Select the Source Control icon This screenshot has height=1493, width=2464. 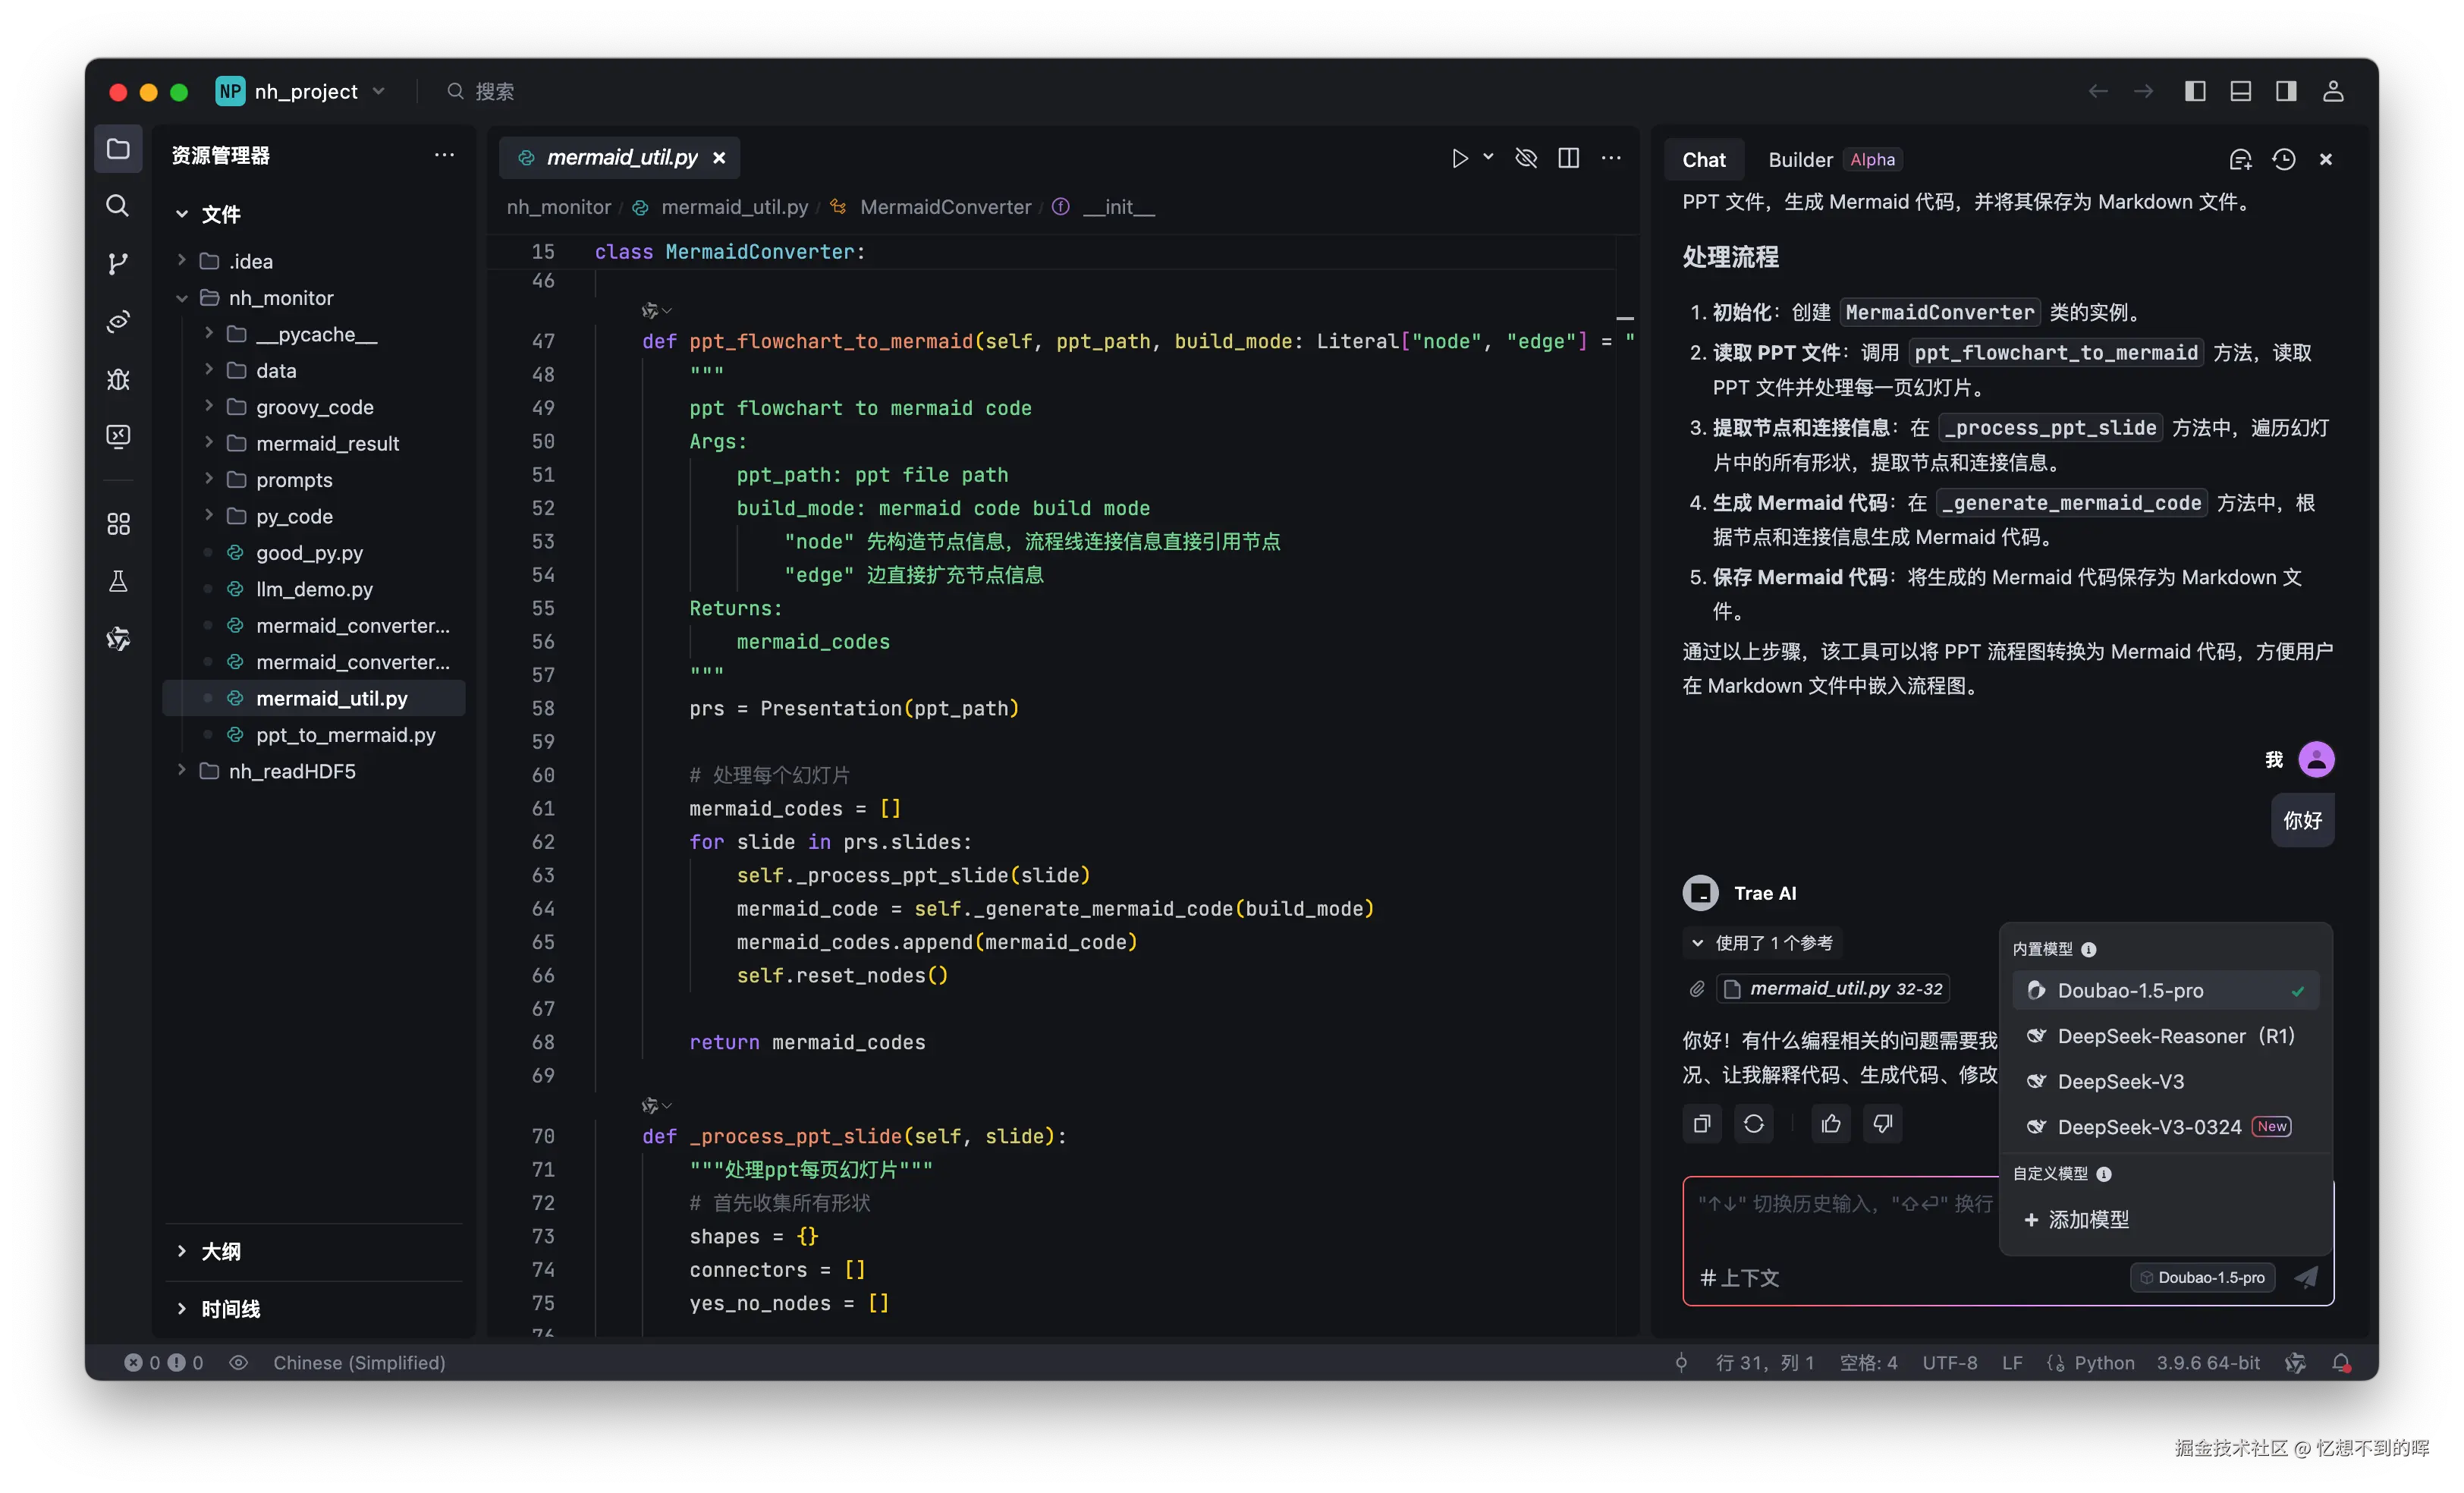[118, 263]
